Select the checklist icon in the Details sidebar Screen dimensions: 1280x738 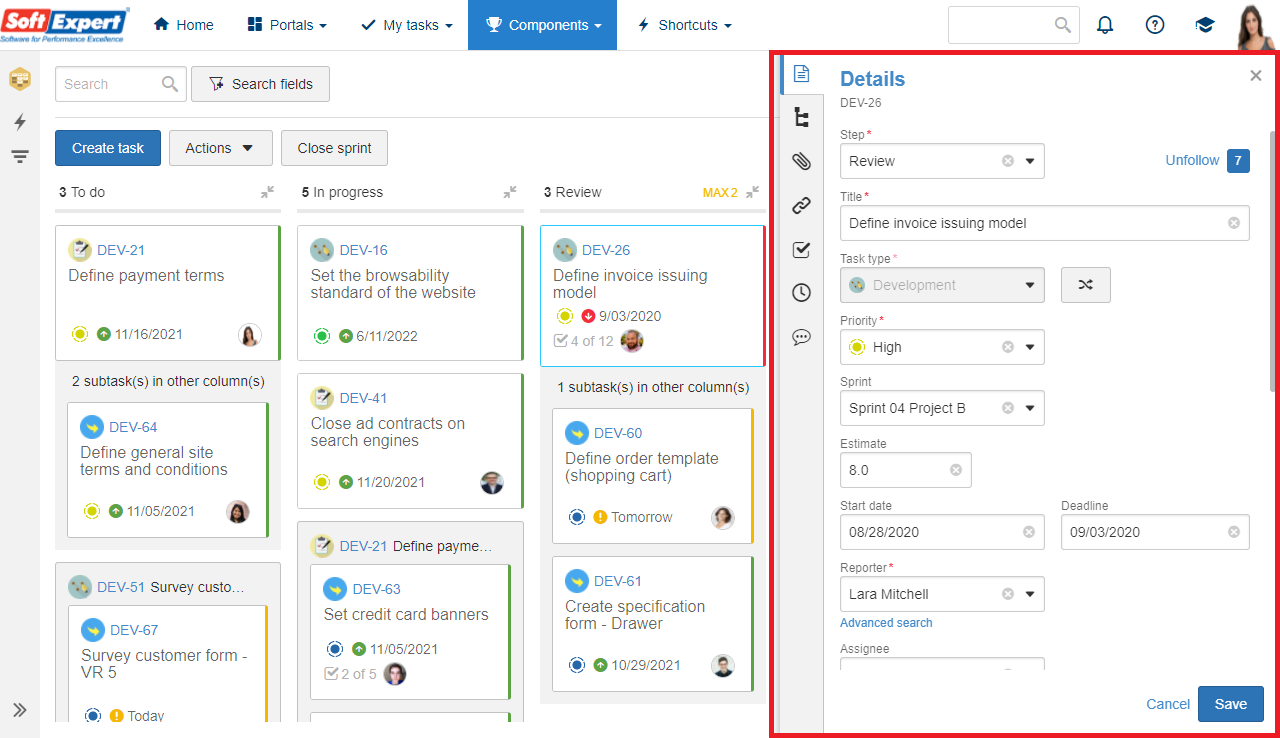[801, 249]
